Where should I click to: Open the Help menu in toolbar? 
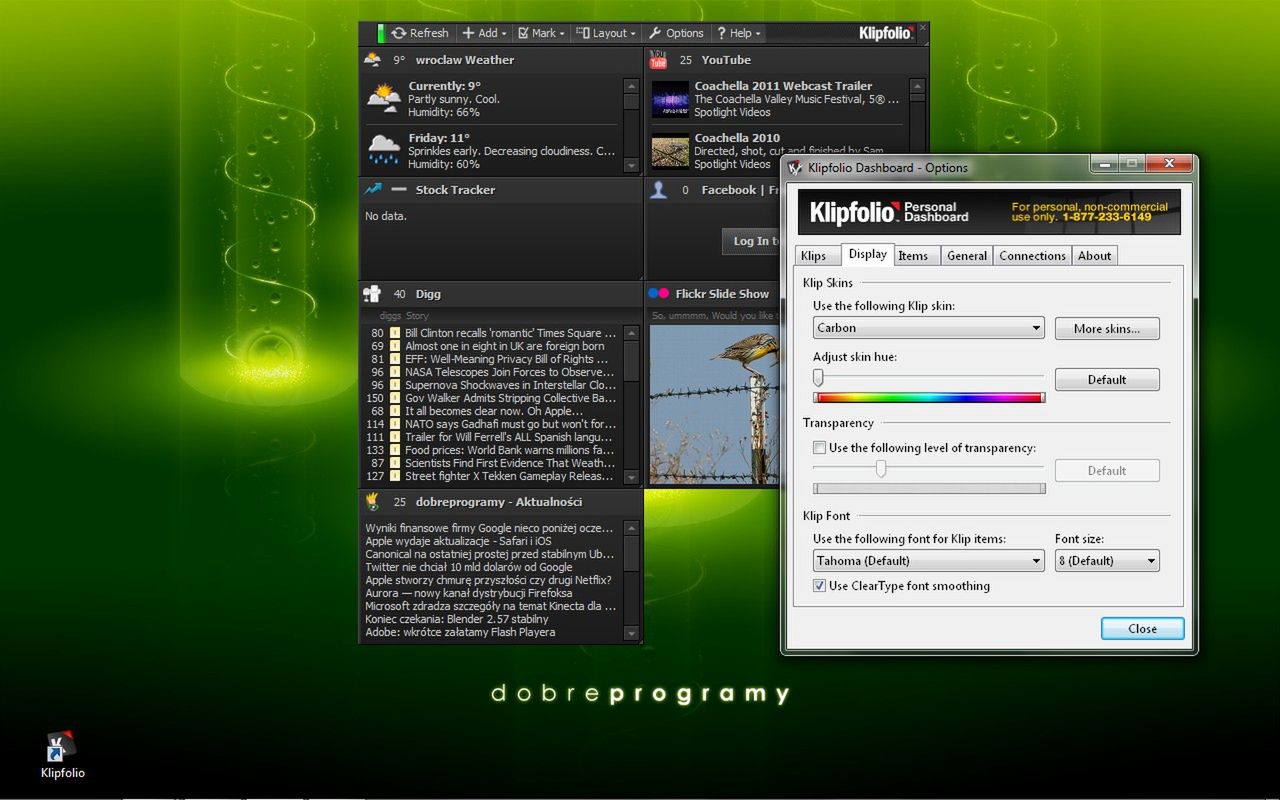pyautogui.click(x=739, y=33)
